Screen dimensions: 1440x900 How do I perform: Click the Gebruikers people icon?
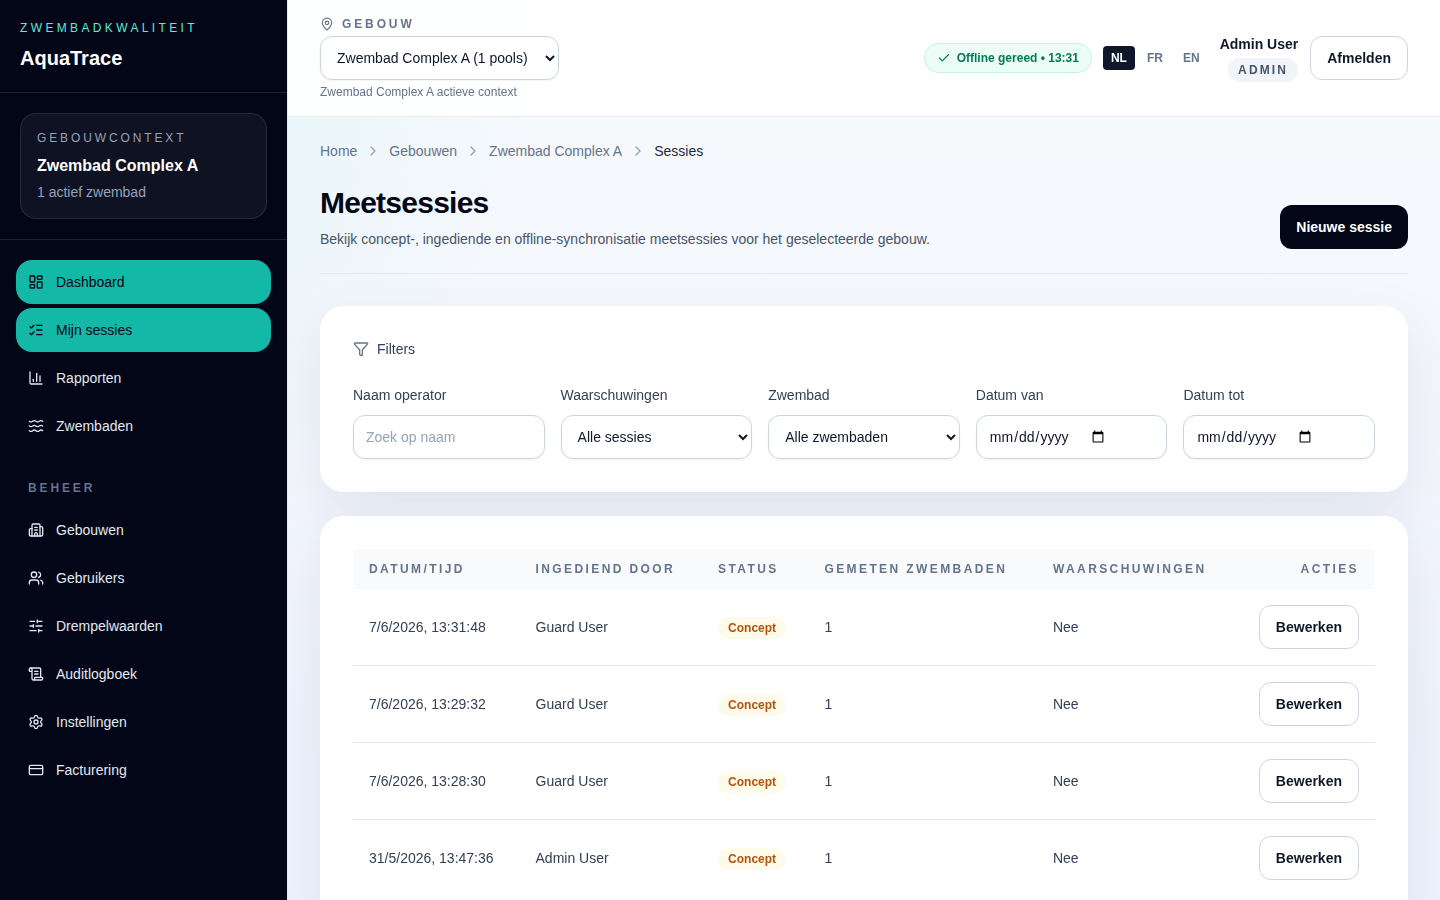click(36, 578)
